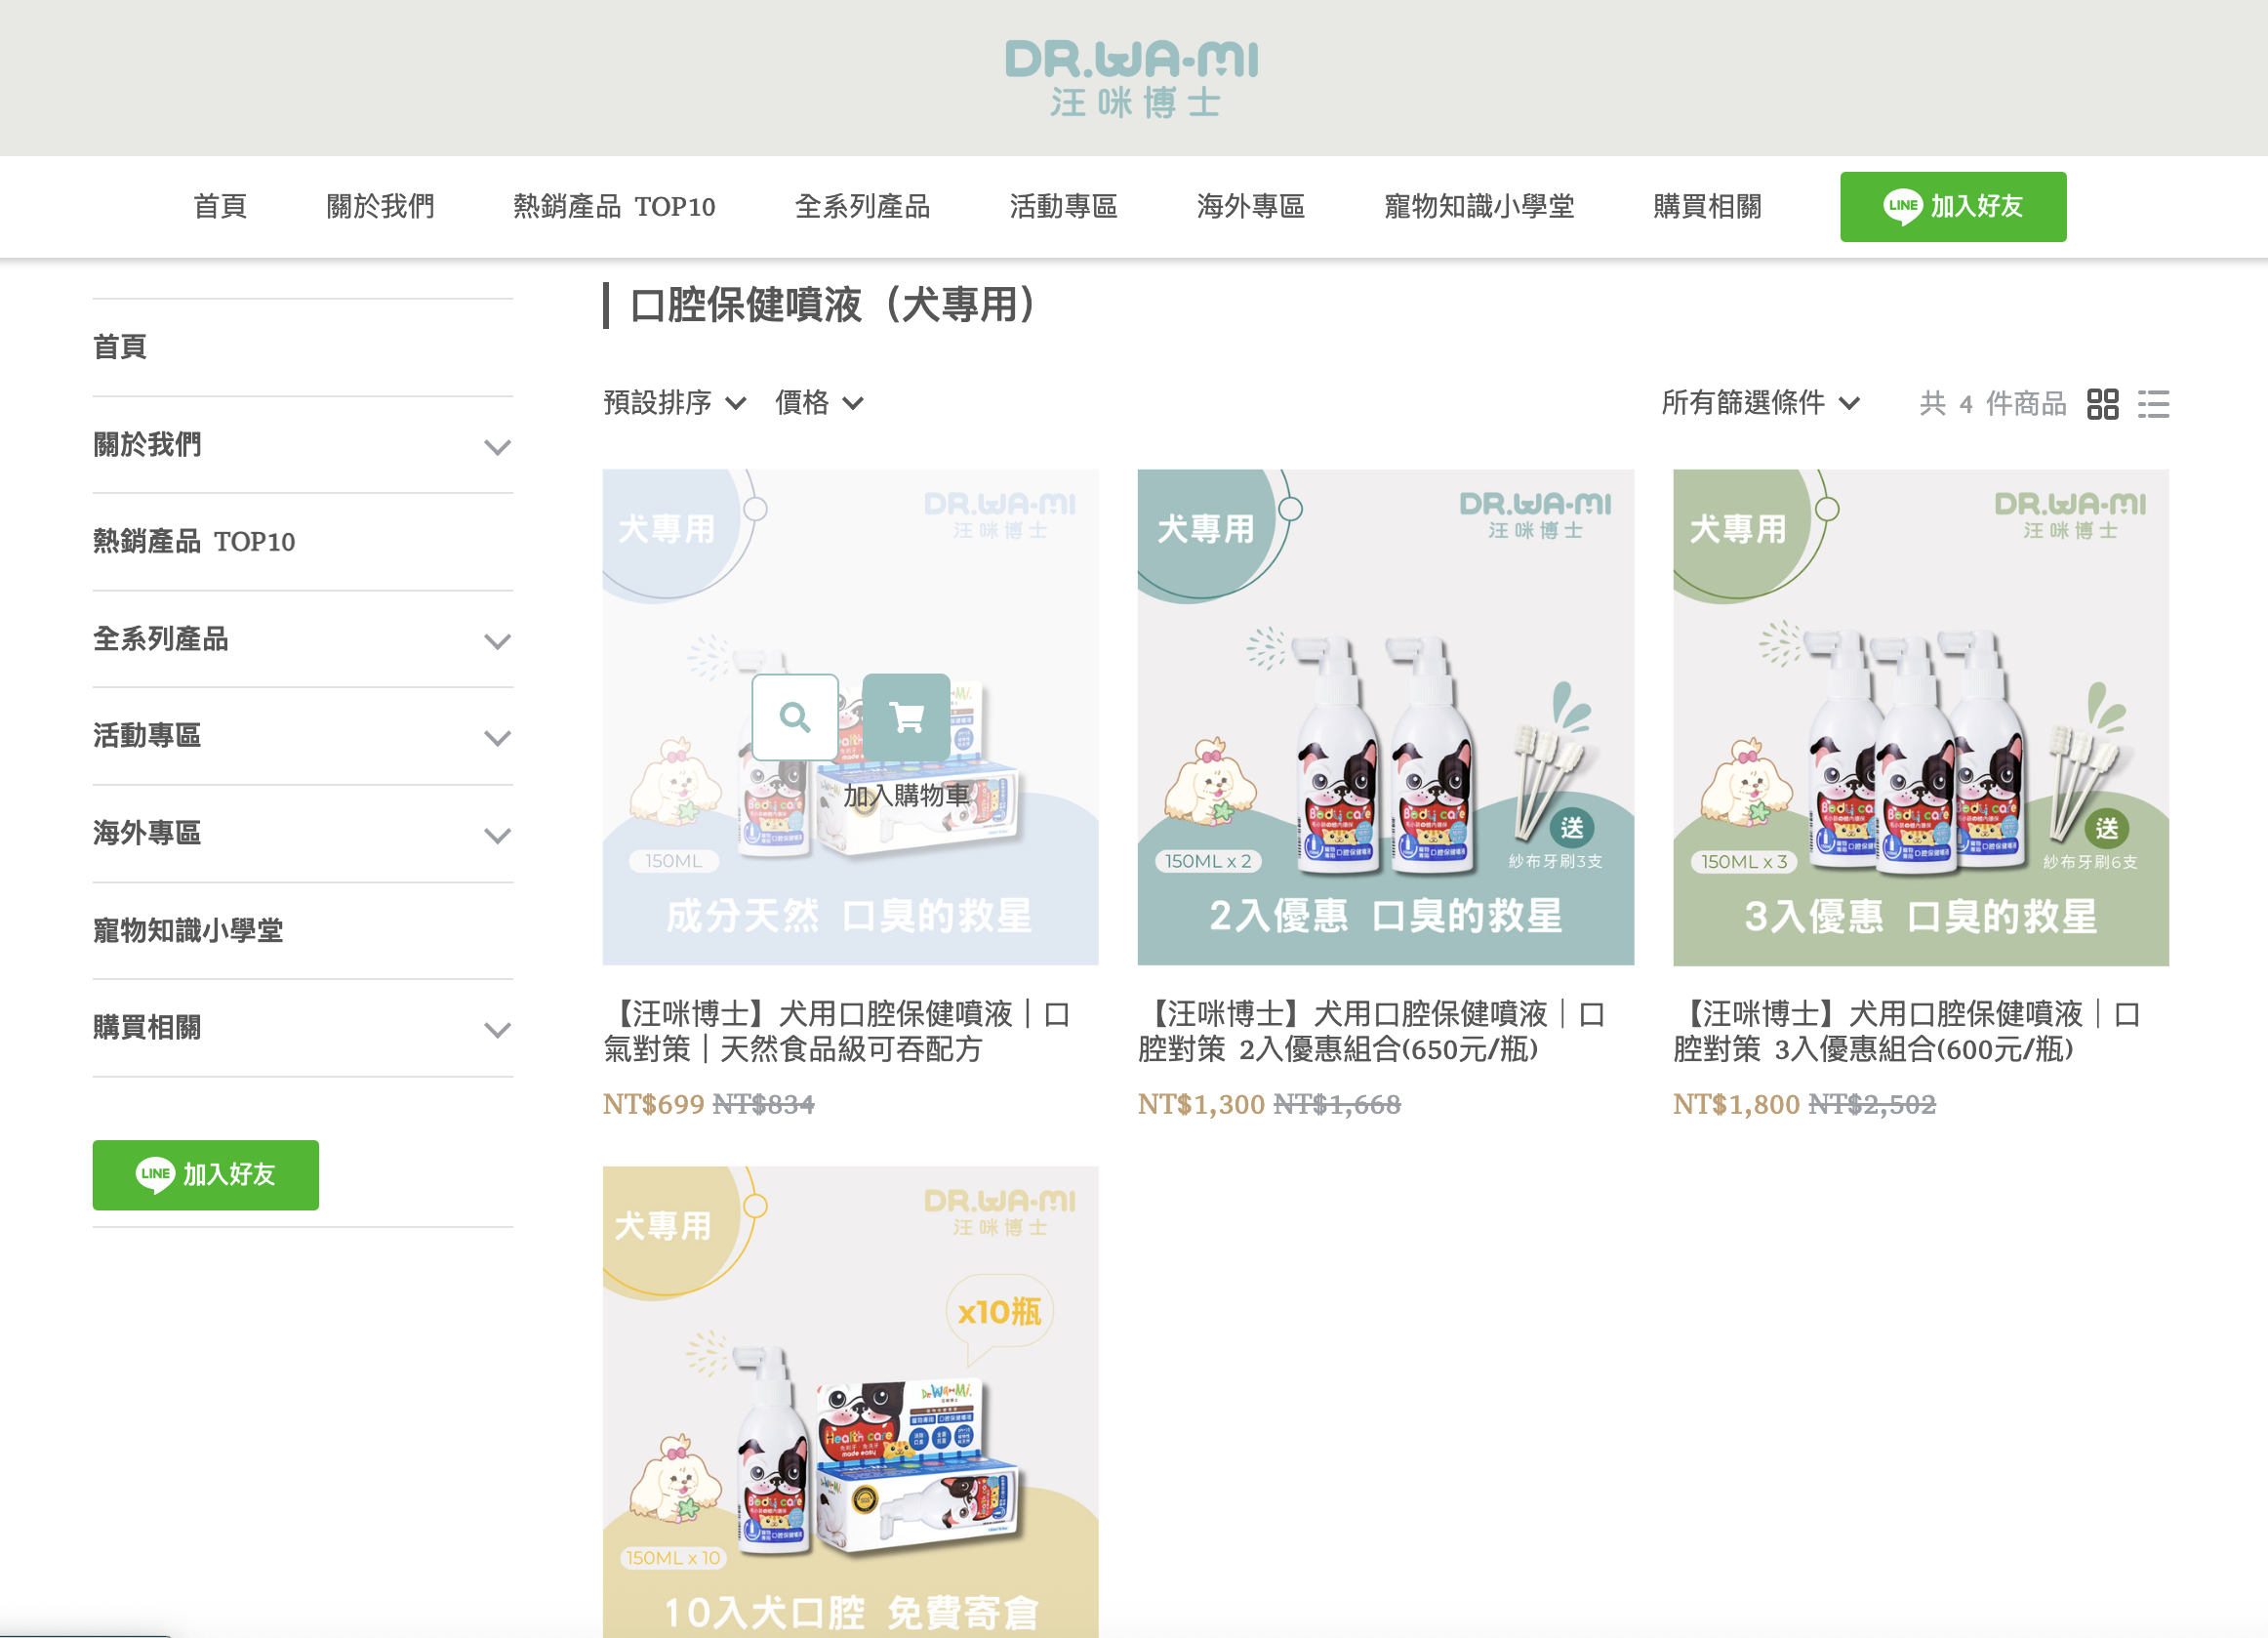The image size is (2268, 1638).
Task: Open the 3入優惠 product thumbnail
Action: (x=1920, y=717)
